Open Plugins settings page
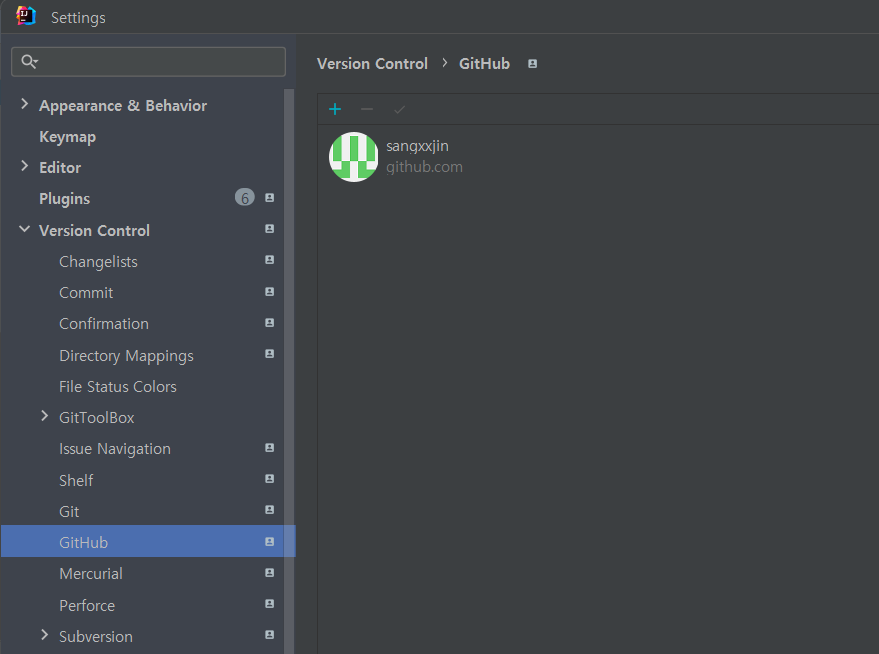This screenshot has width=879, height=654. (x=64, y=199)
